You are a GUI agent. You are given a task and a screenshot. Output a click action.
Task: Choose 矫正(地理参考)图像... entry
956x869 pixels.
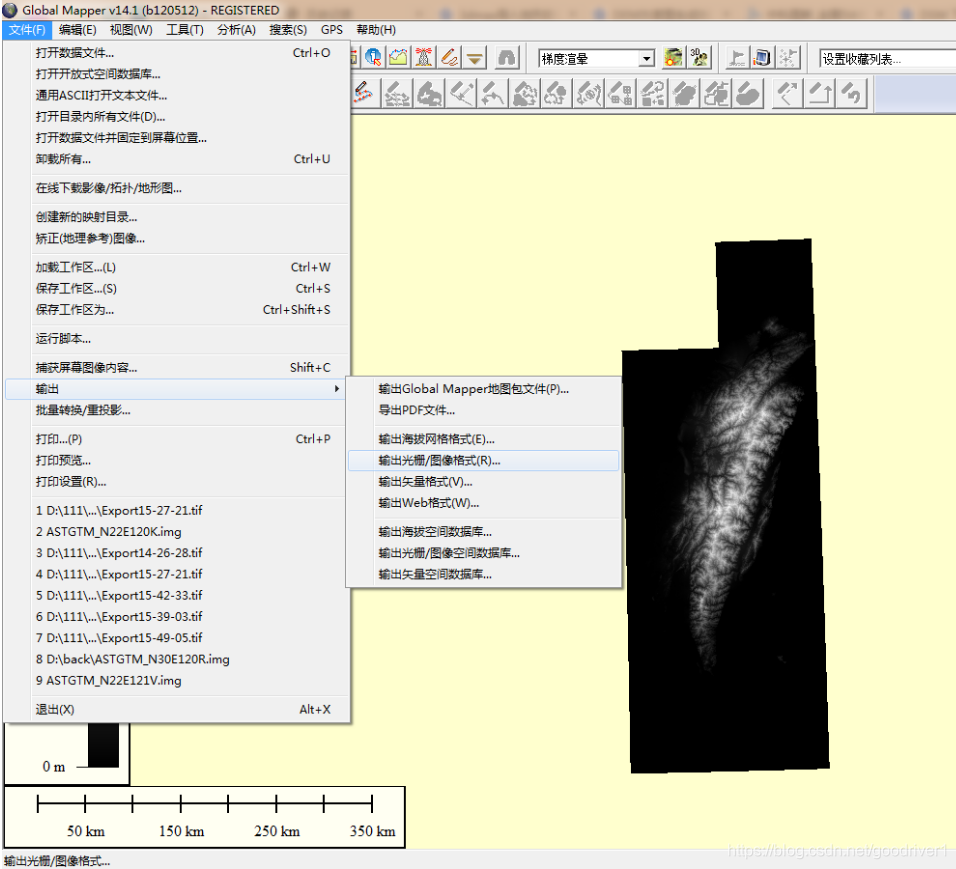177,238
